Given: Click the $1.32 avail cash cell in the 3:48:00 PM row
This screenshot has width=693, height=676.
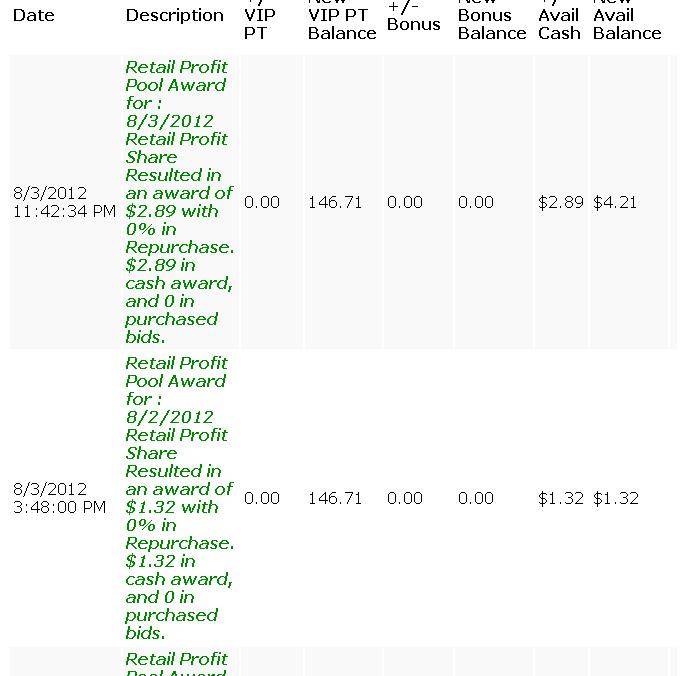Looking at the screenshot, I should click(560, 498).
